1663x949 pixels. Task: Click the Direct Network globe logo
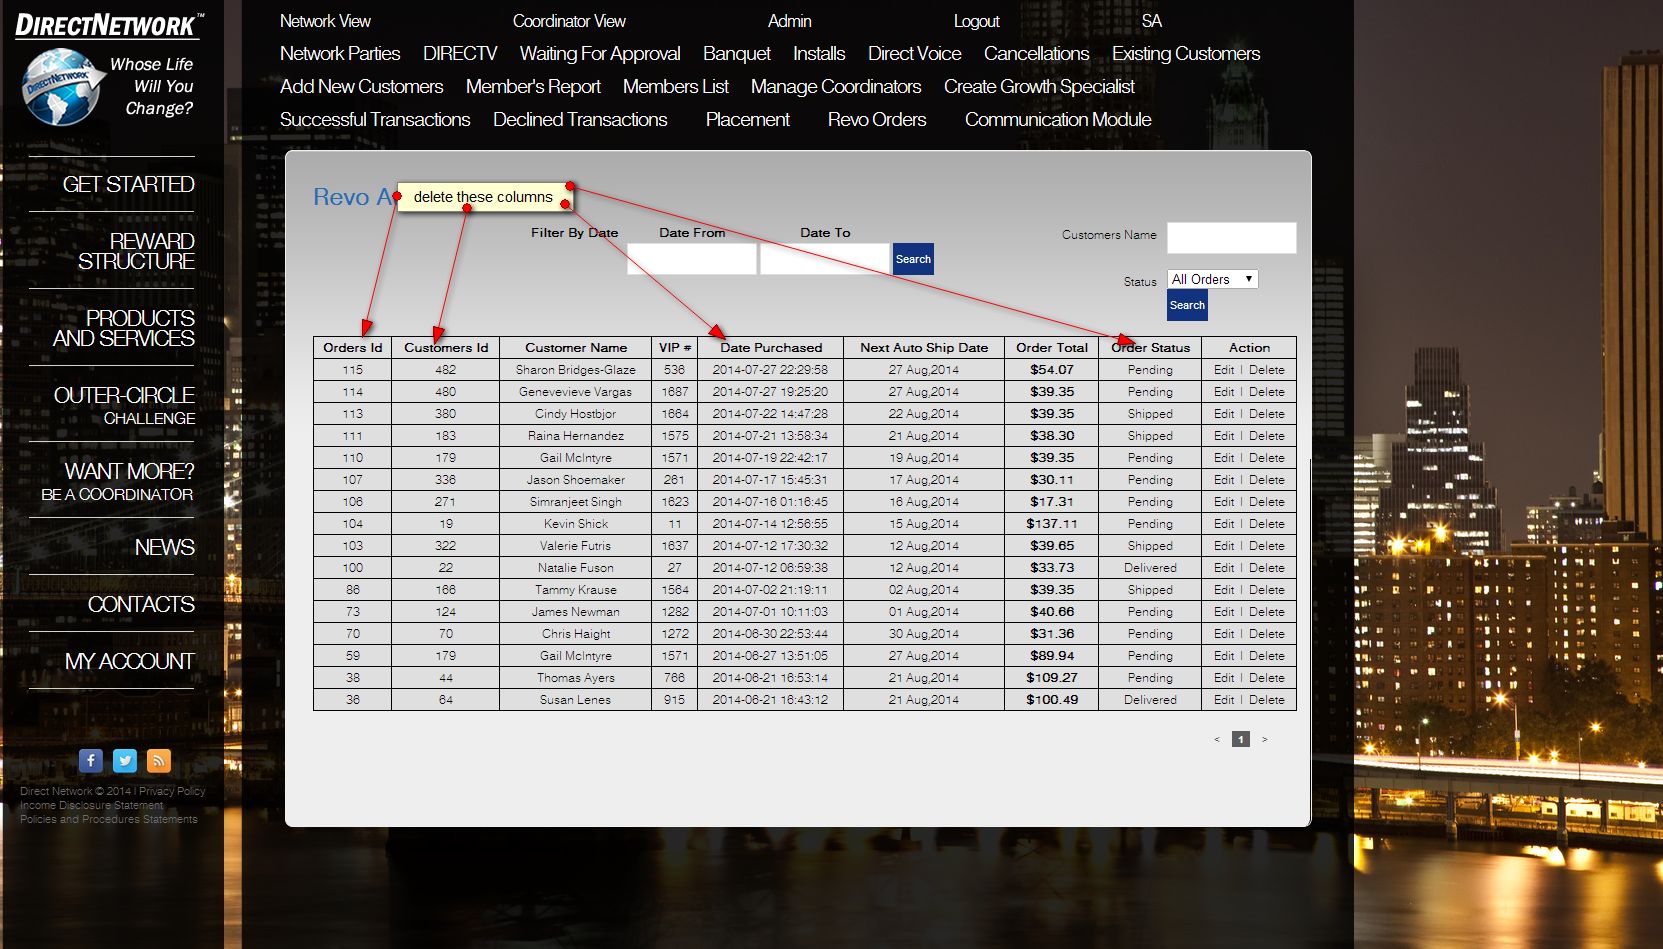coord(62,87)
